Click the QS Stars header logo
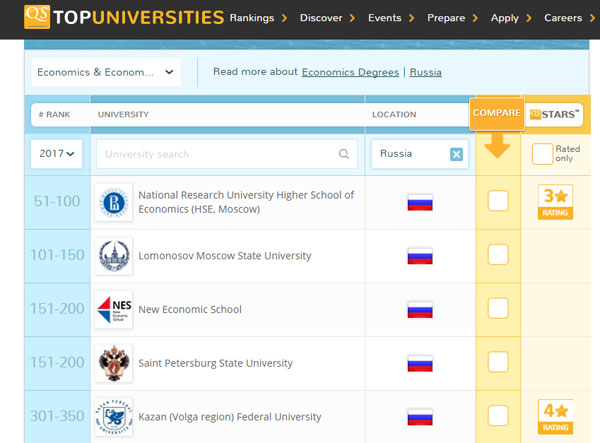Viewport: 600px width, 443px height. 554,114
